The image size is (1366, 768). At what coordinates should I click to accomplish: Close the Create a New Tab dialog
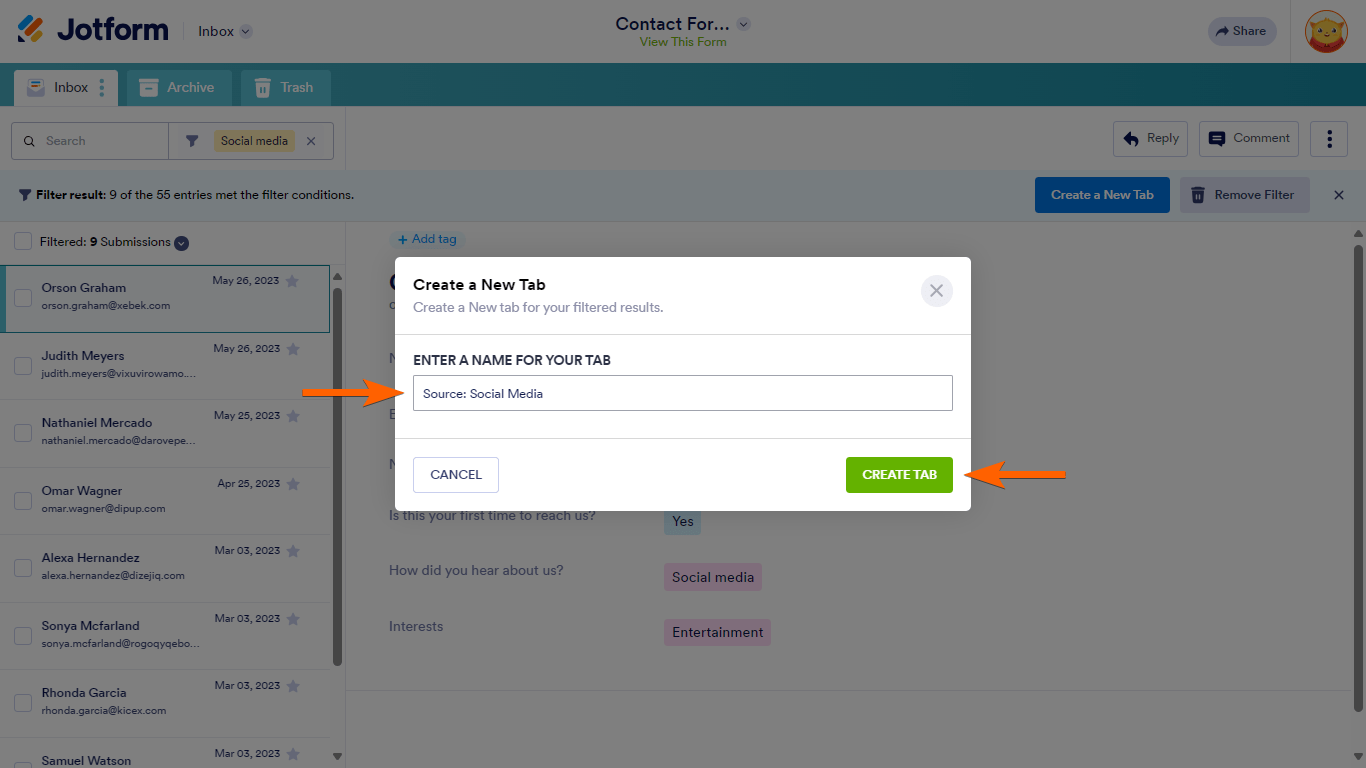pyautogui.click(x=936, y=291)
